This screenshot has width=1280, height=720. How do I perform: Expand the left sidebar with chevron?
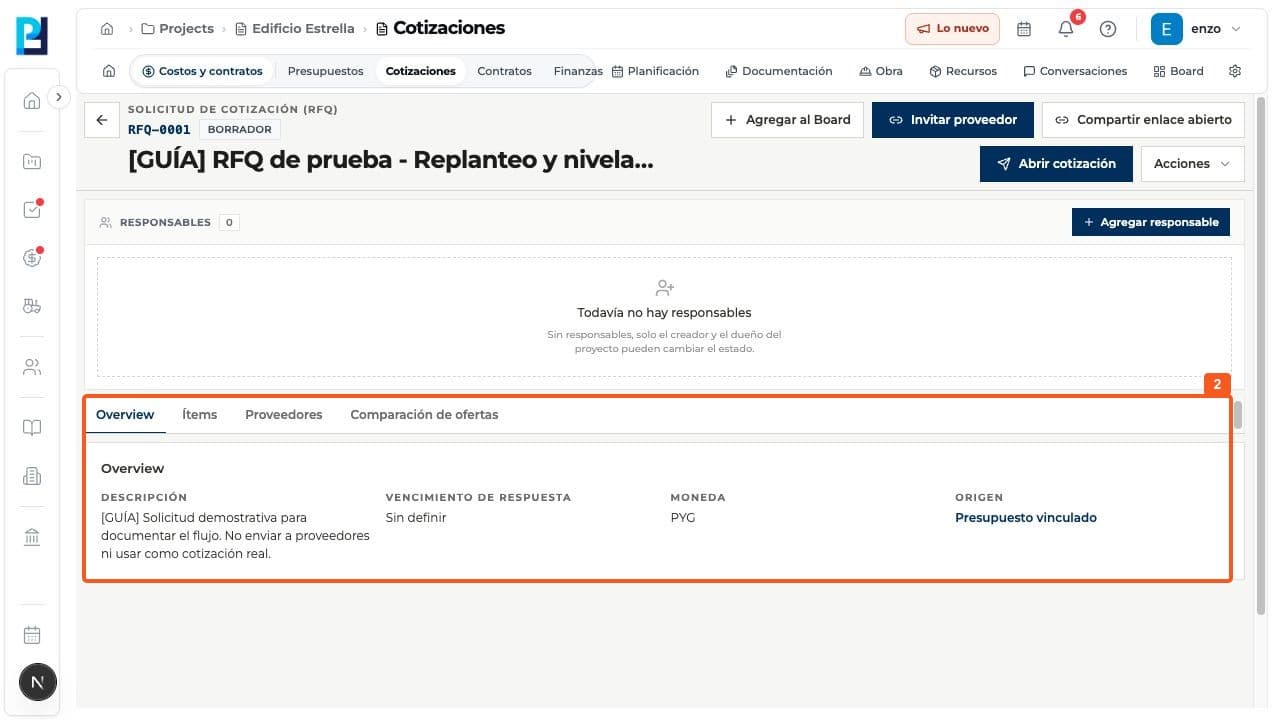pos(59,97)
